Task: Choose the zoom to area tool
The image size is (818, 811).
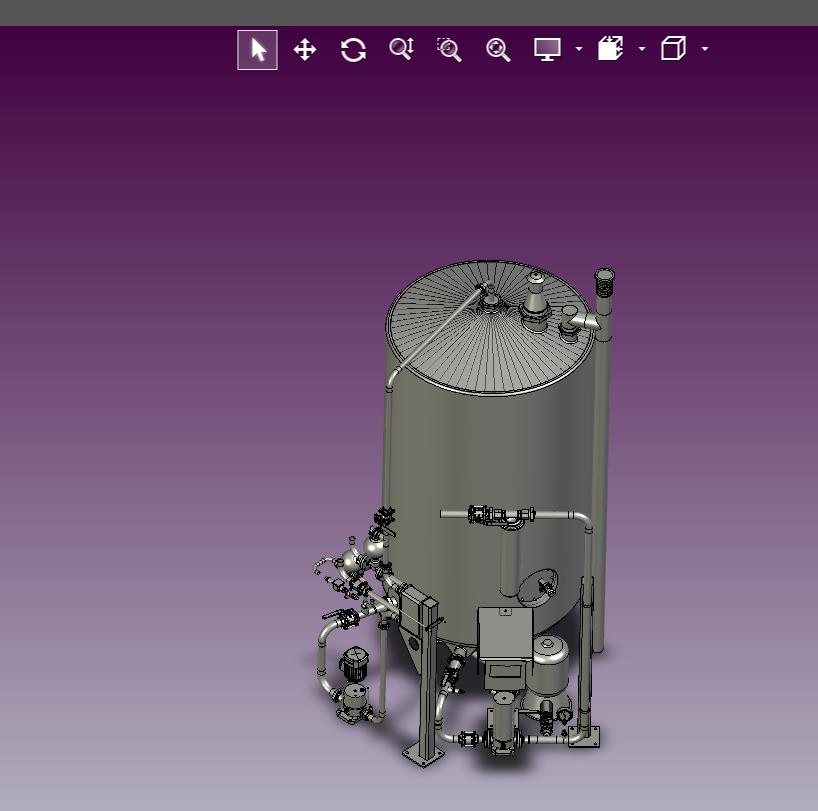Action: [449, 50]
